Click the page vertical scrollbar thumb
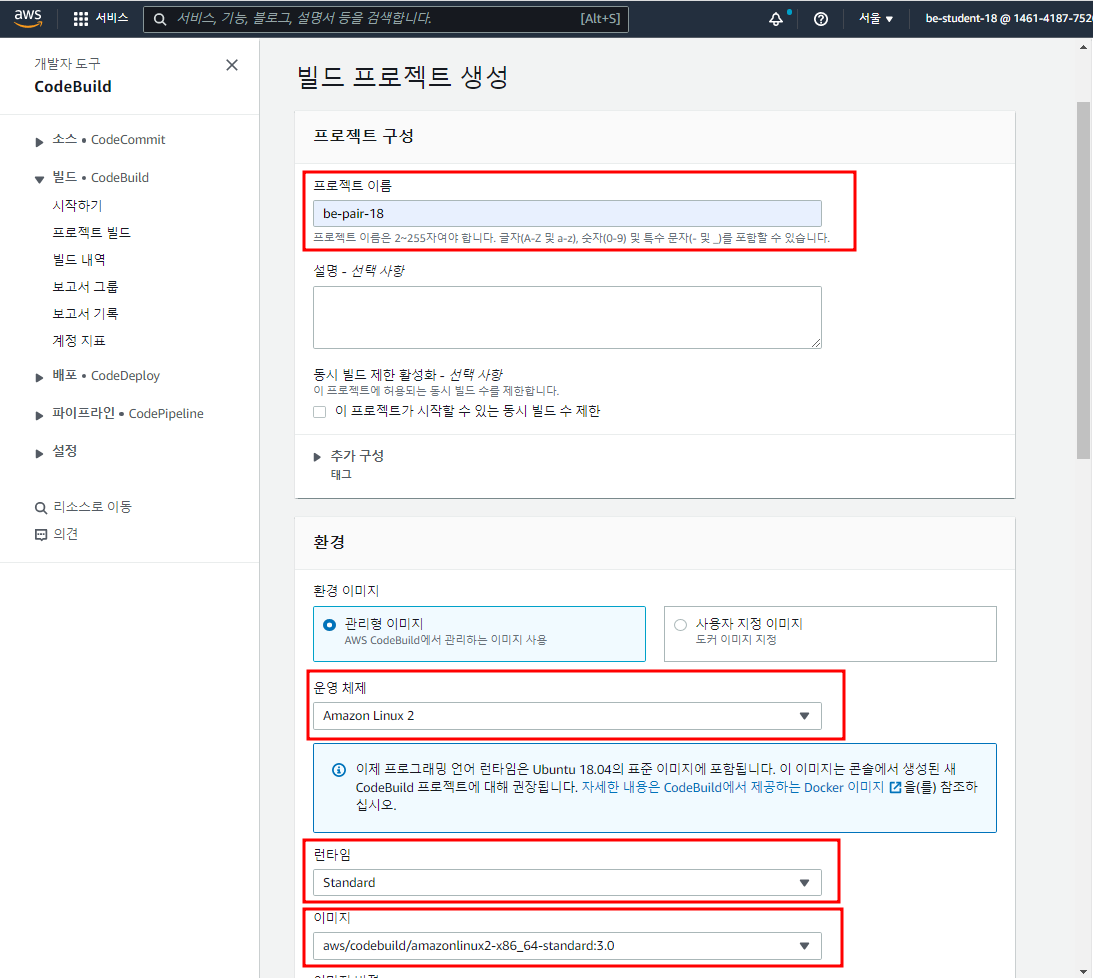The image size is (1093, 978). [1083, 280]
